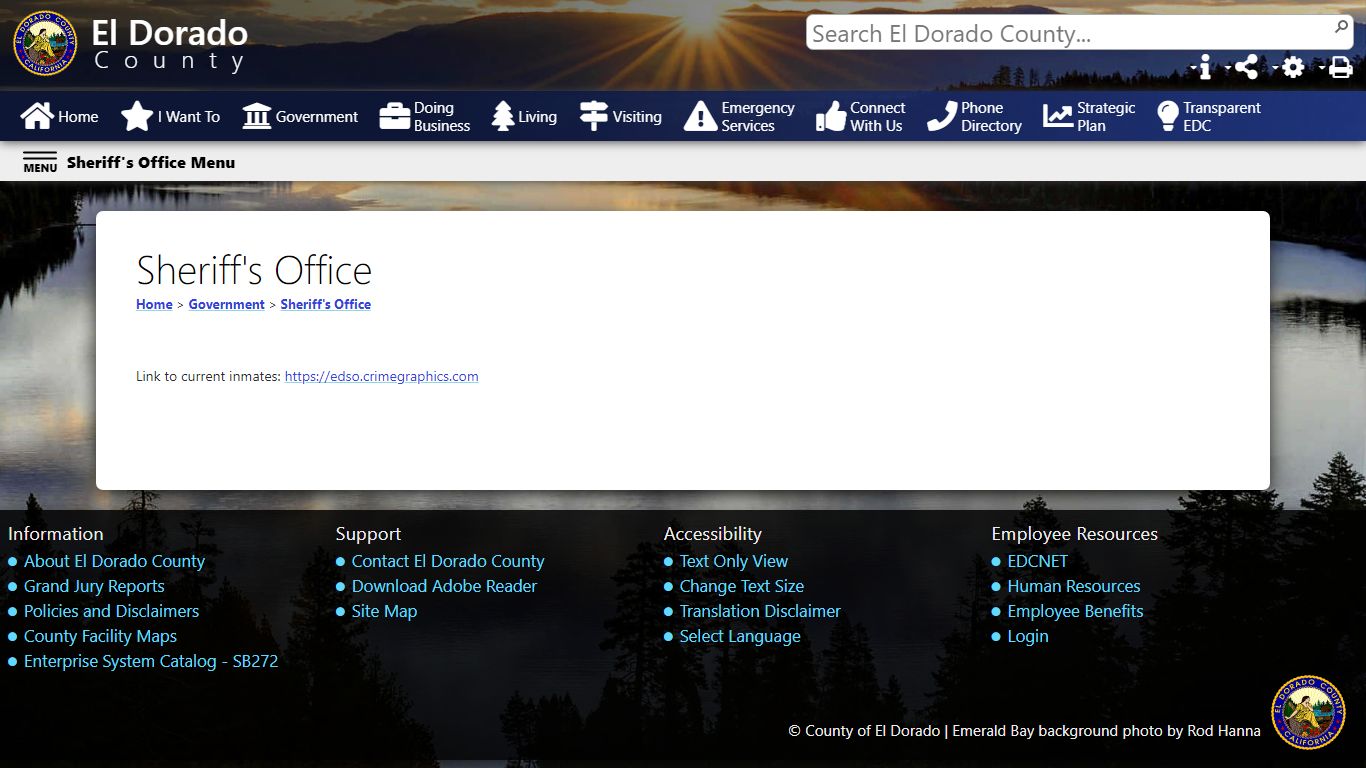The image size is (1366, 768).
Task: Open the info icon dropdown
Action: pos(1204,67)
